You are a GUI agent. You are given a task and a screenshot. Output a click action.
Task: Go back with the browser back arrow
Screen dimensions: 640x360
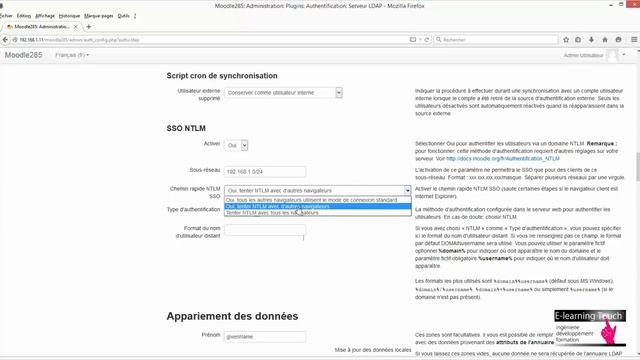[5, 40]
